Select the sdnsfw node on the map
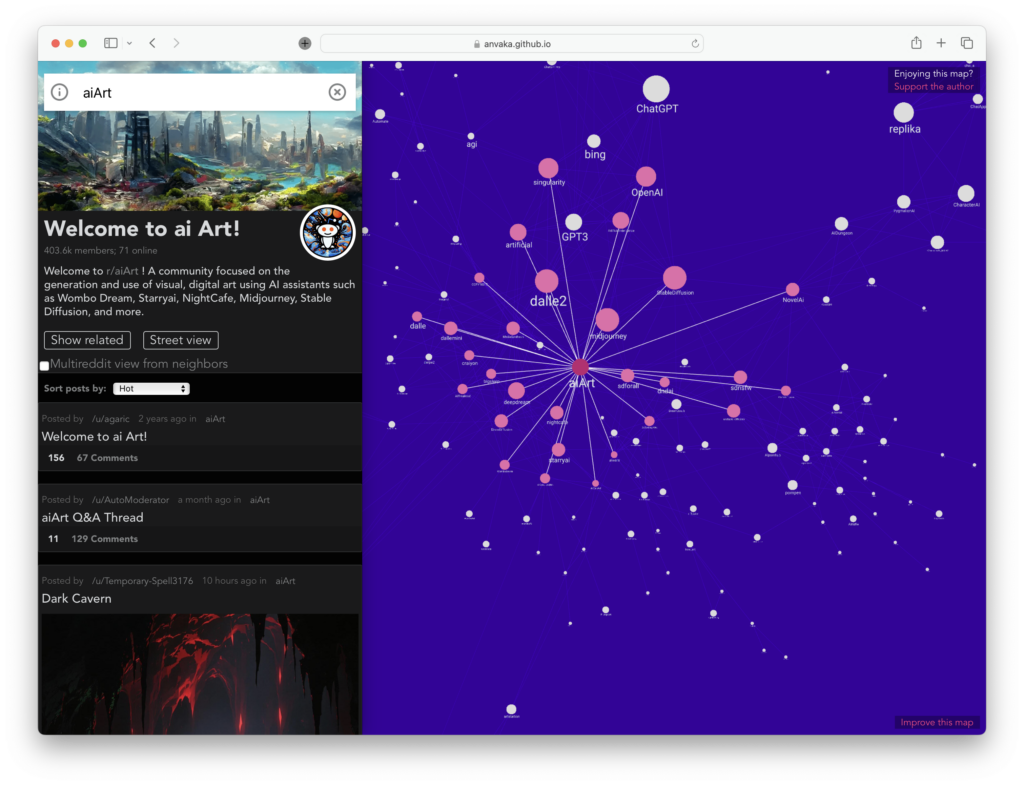The width and height of the screenshot is (1024, 785). [x=740, y=377]
